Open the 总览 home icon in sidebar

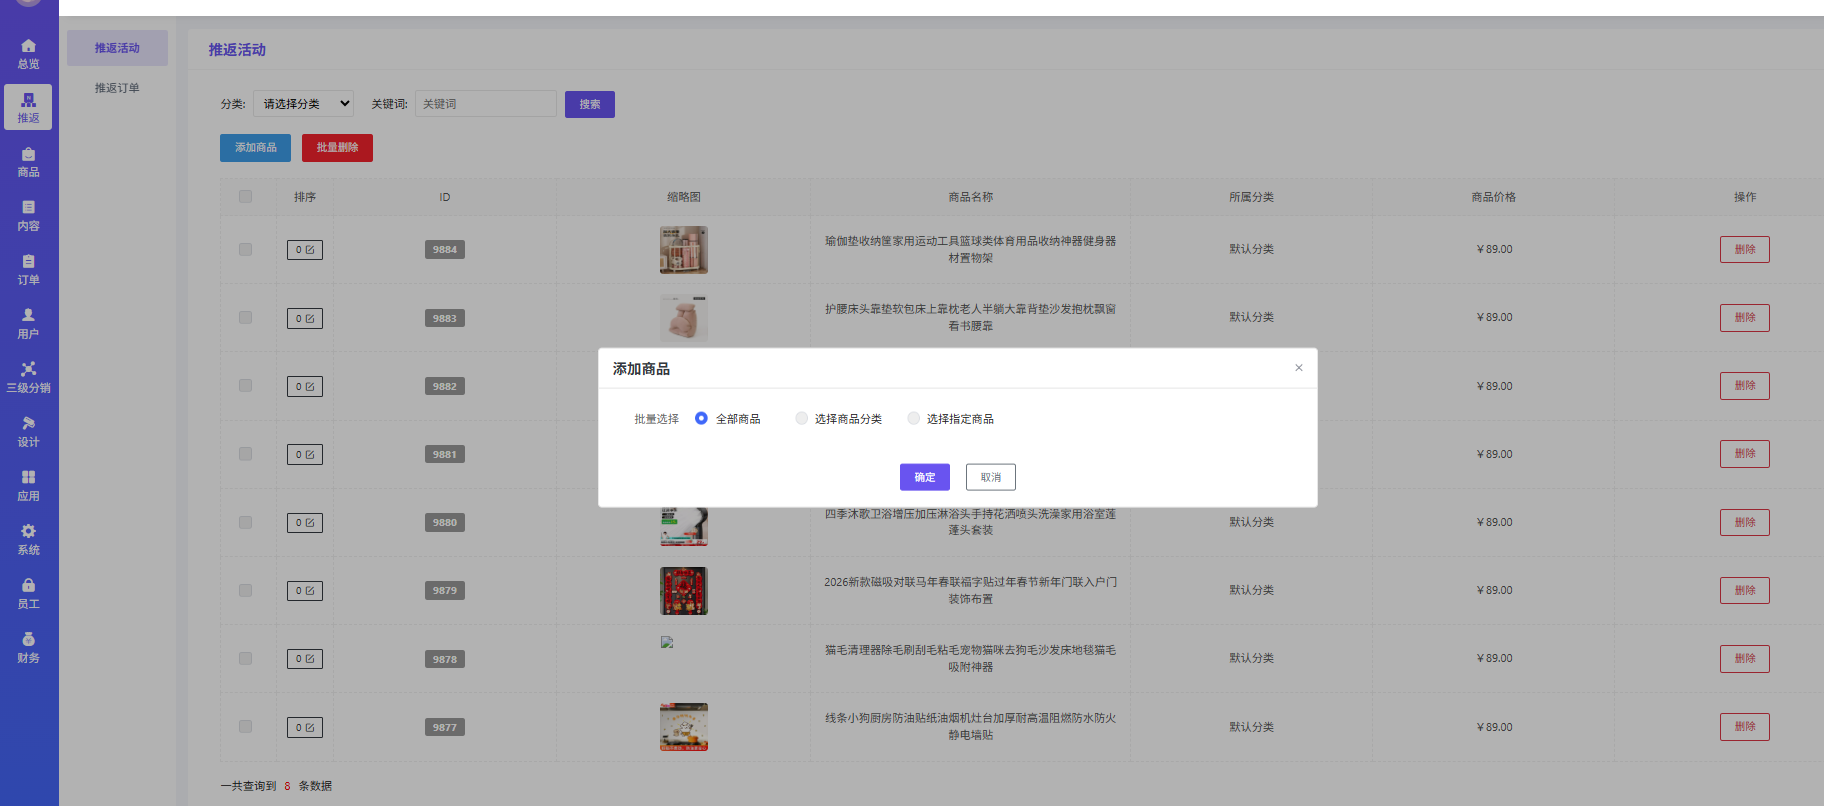(28, 46)
